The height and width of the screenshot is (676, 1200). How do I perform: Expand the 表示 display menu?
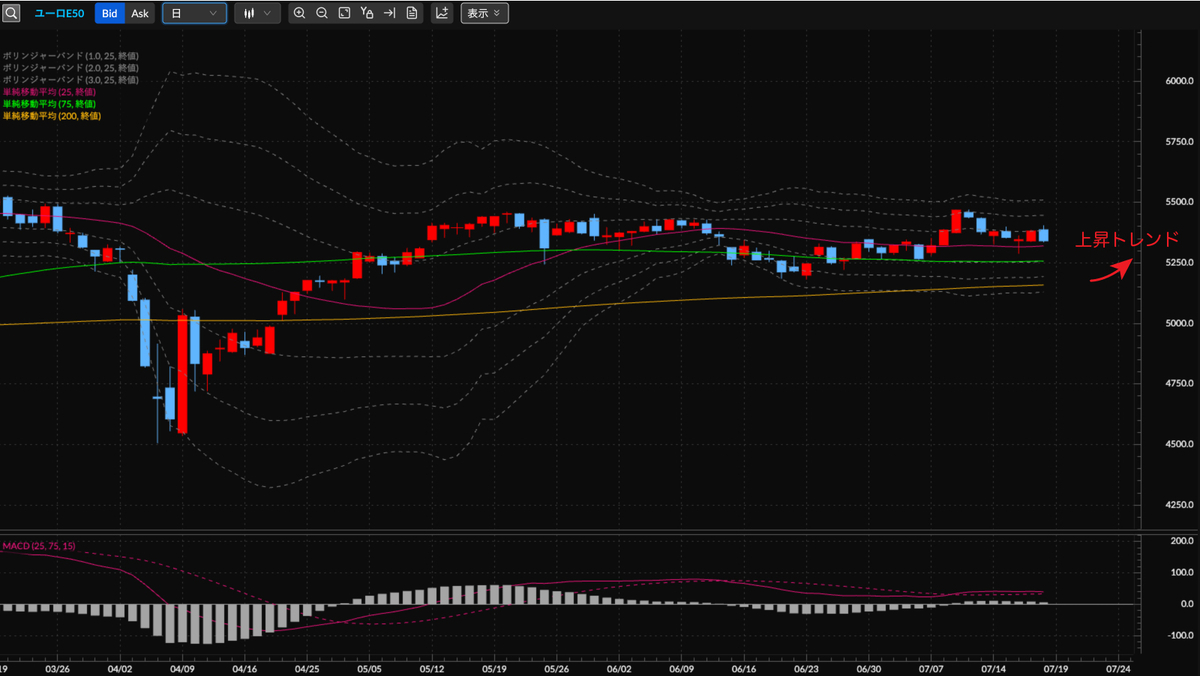[x=484, y=14]
